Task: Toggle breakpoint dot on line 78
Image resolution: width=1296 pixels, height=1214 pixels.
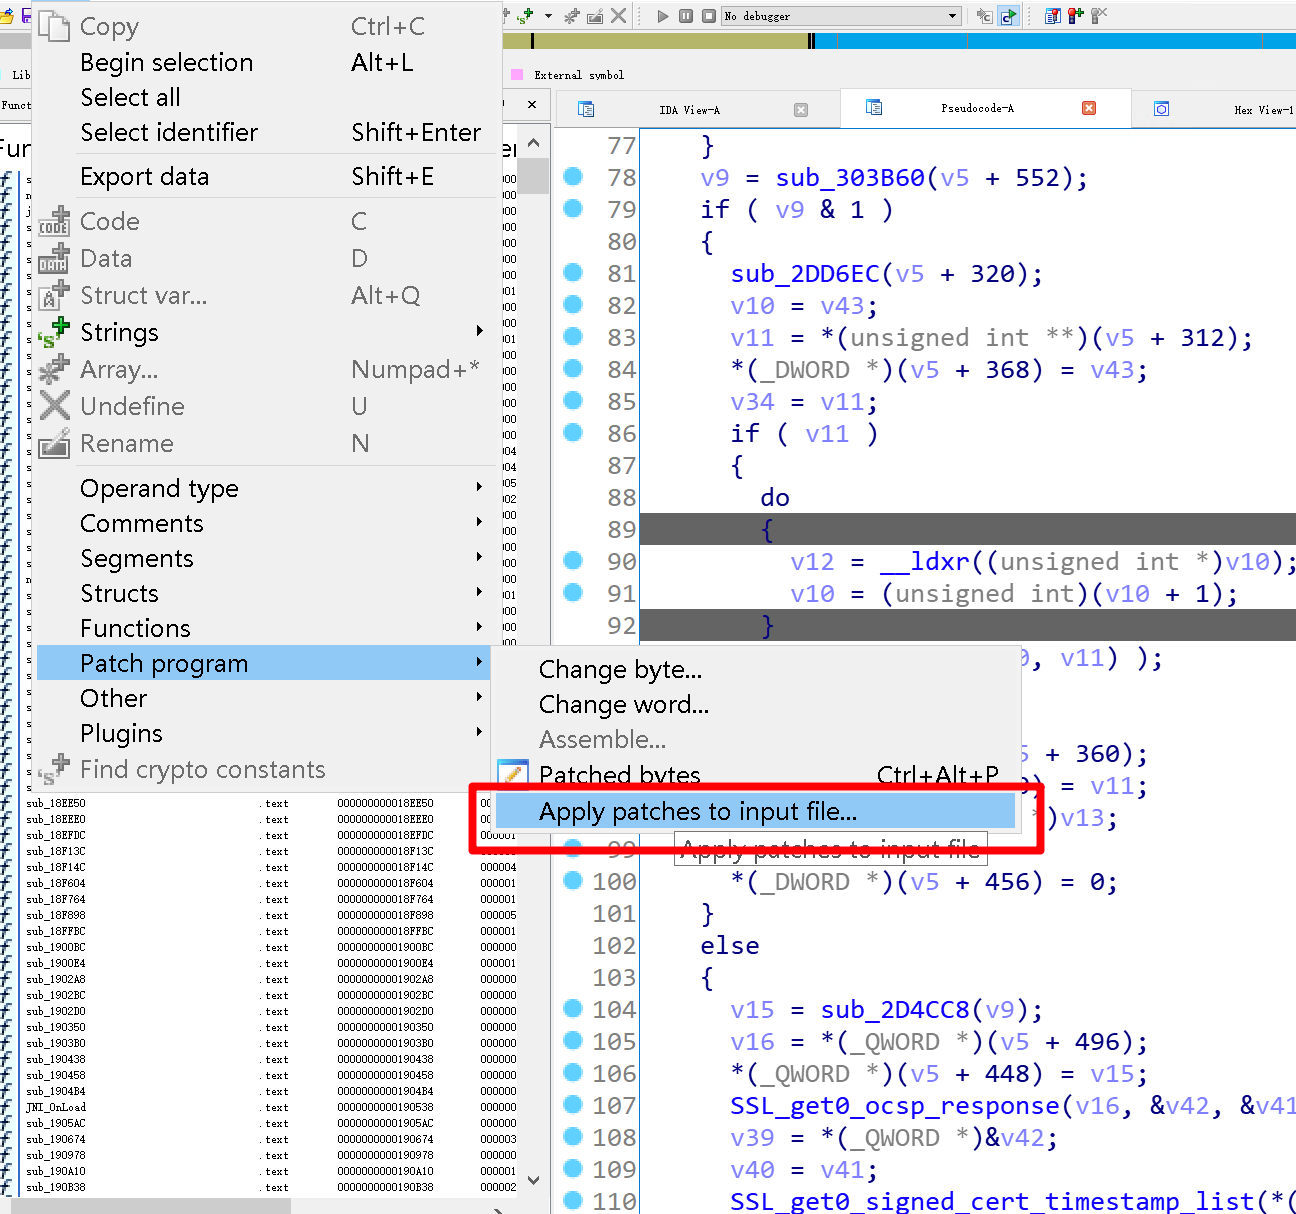Action: point(573,177)
